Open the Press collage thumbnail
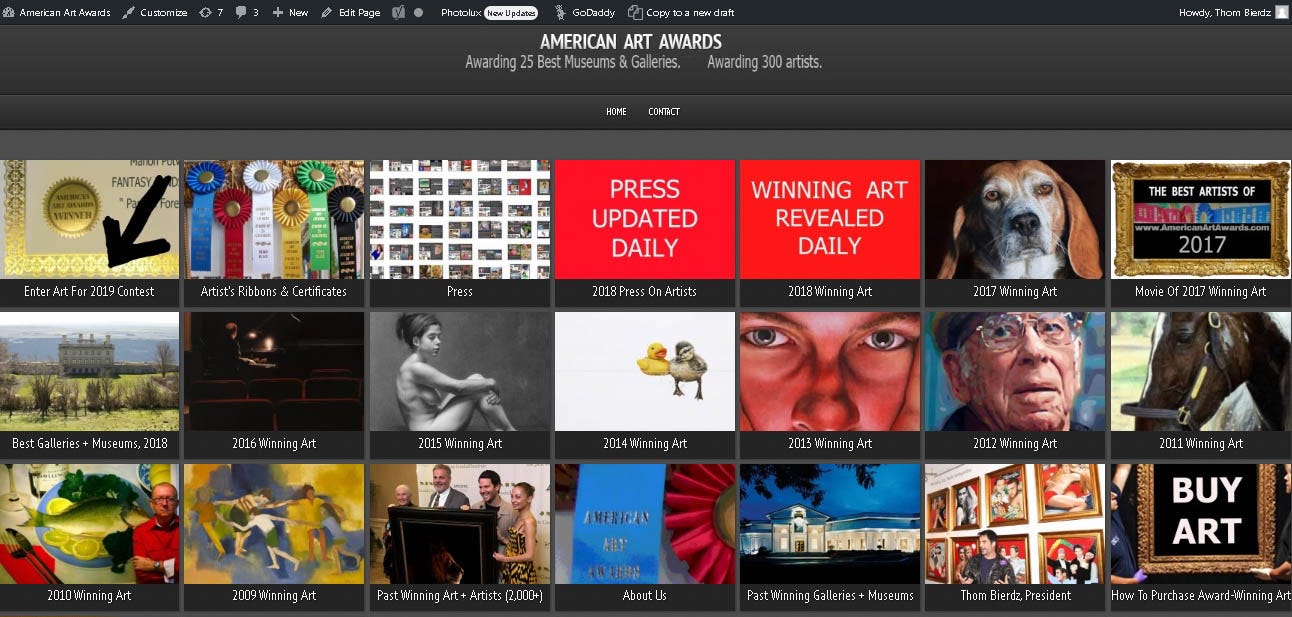The width and height of the screenshot is (1292, 617). 460,219
